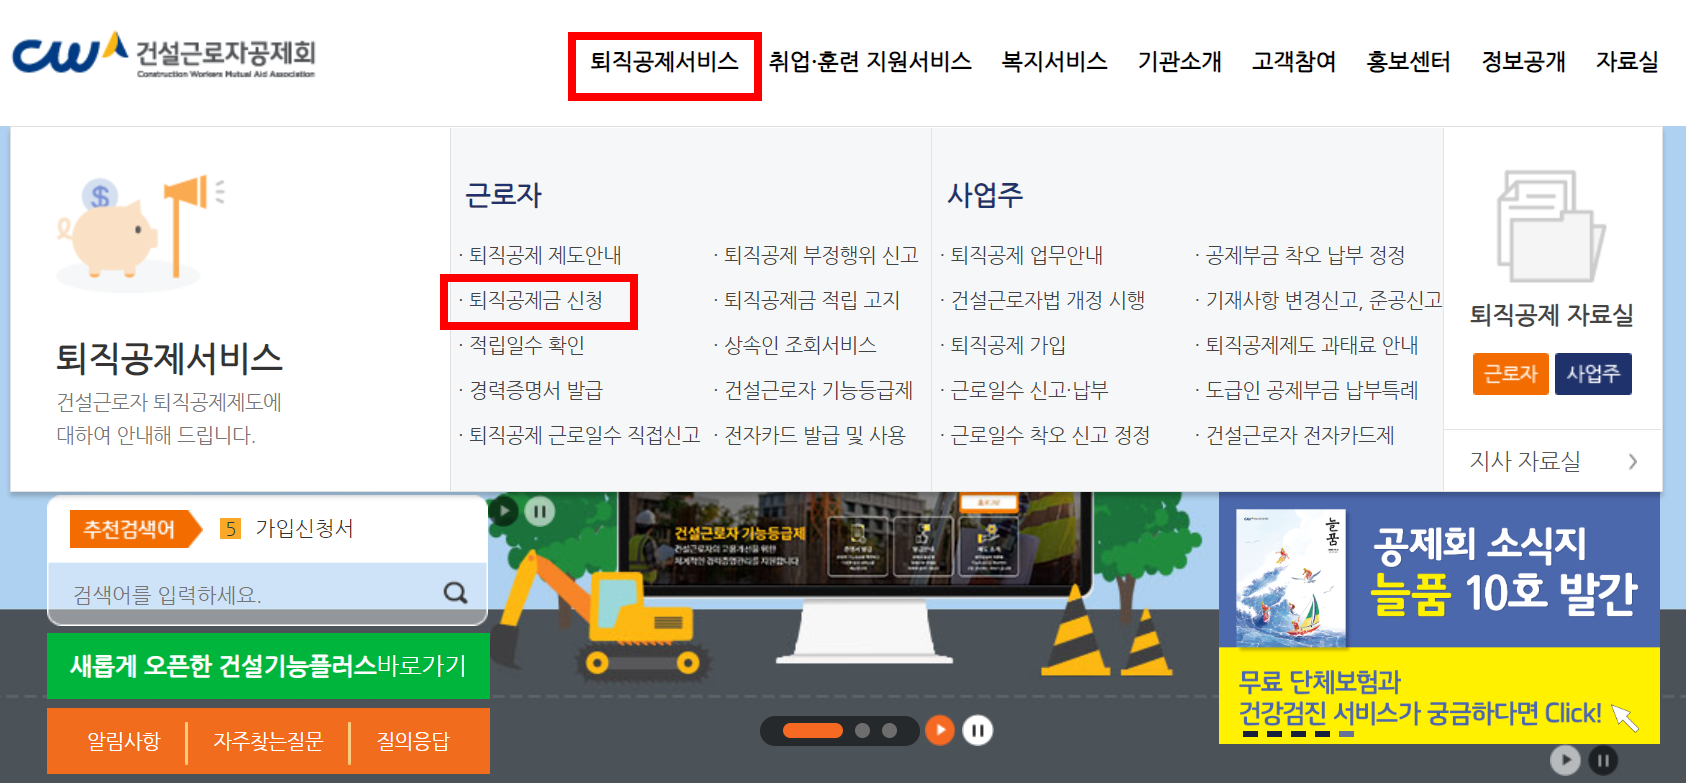
Task: Open 건설근로자 기능등급제 link
Action: click(x=818, y=390)
